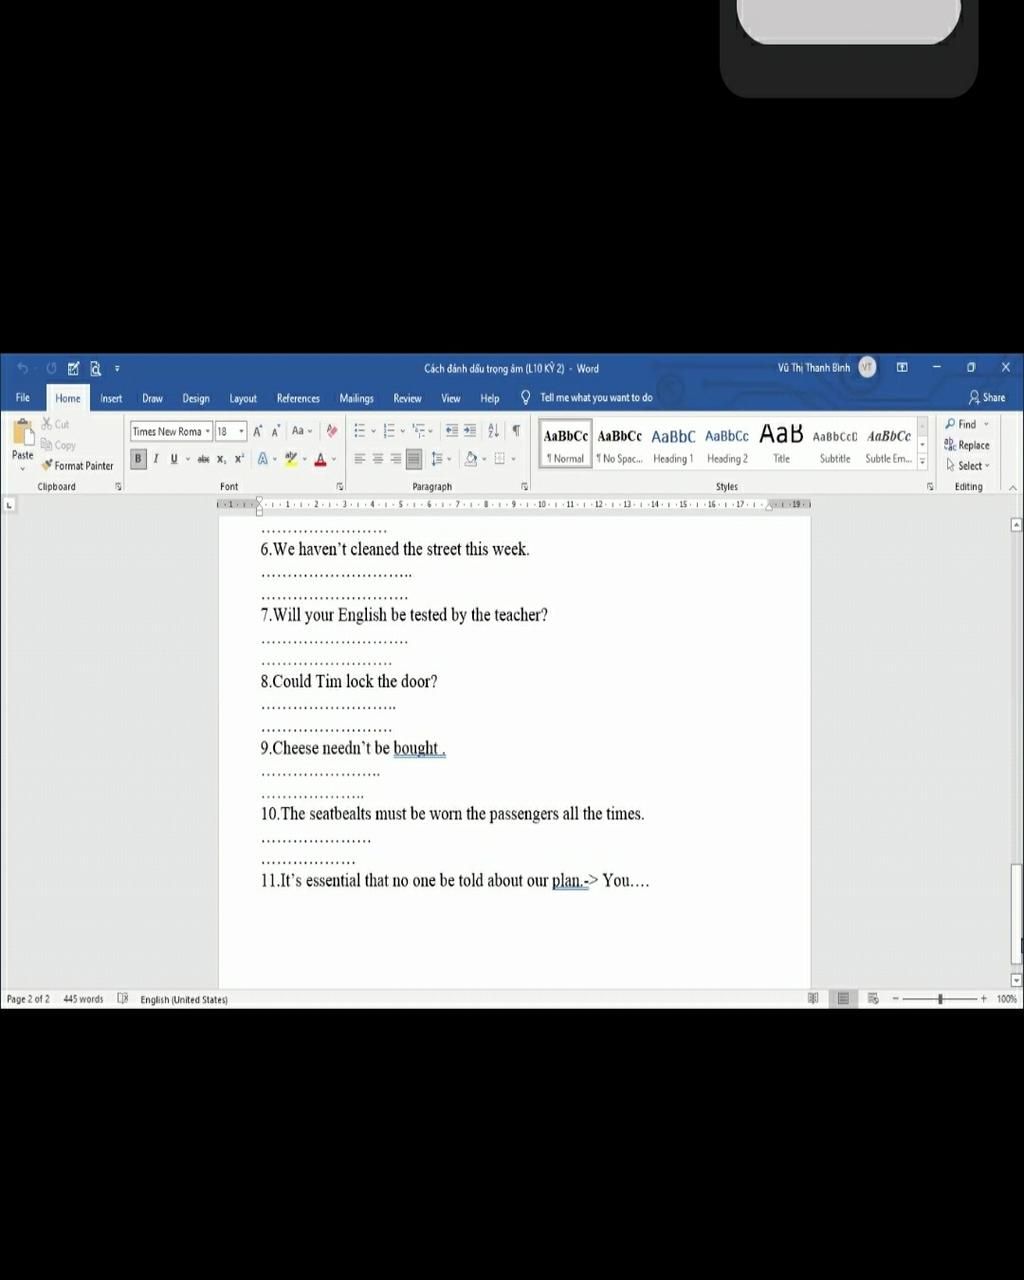Collapse the ribbon with the arrow
The height and width of the screenshot is (1280, 1024).
click(x=1012, y=487)
